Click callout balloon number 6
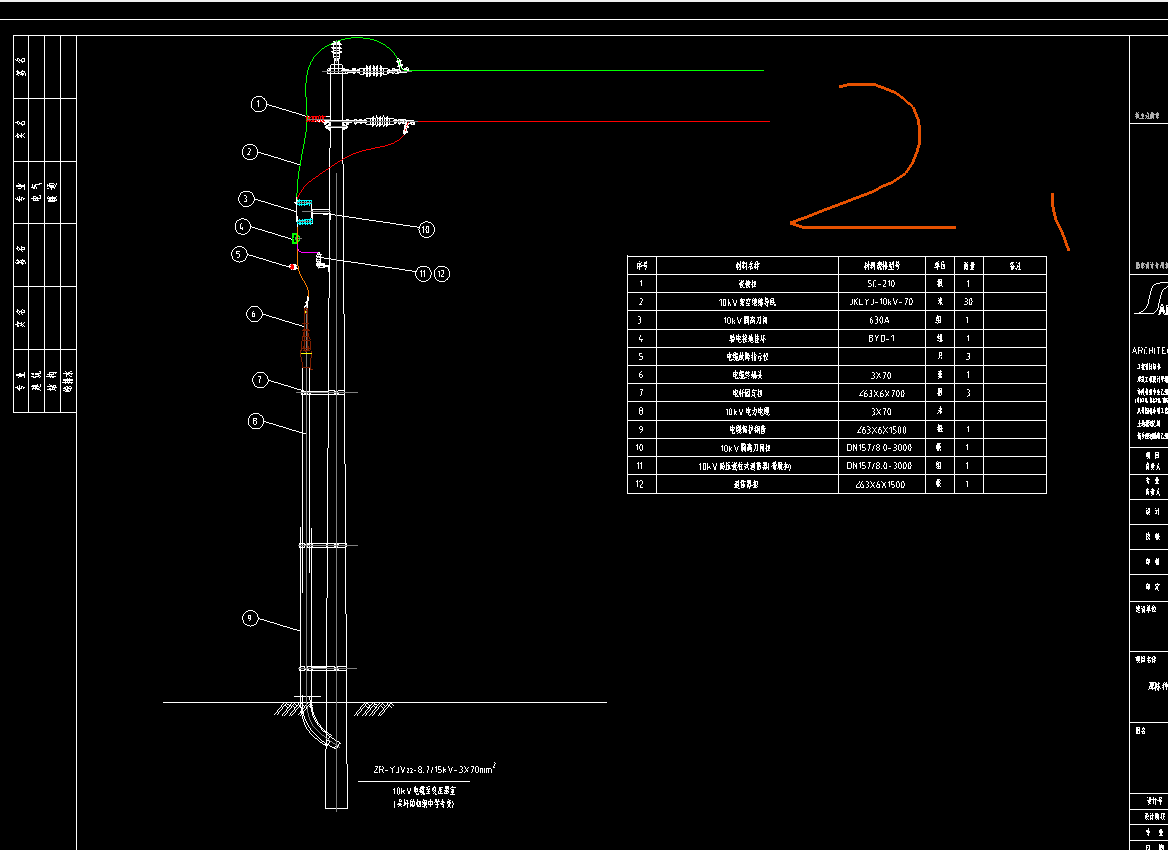 coord(254,314)
